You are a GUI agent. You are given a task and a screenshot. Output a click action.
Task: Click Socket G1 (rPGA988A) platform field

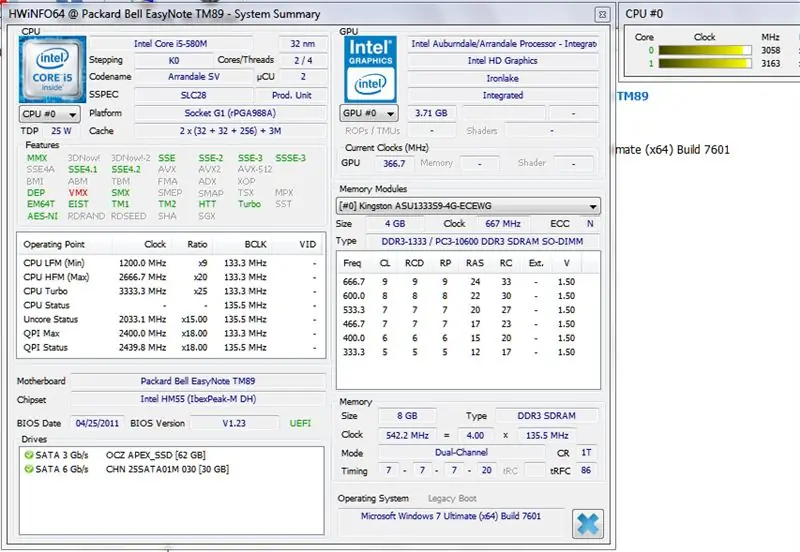coord(230,113)
